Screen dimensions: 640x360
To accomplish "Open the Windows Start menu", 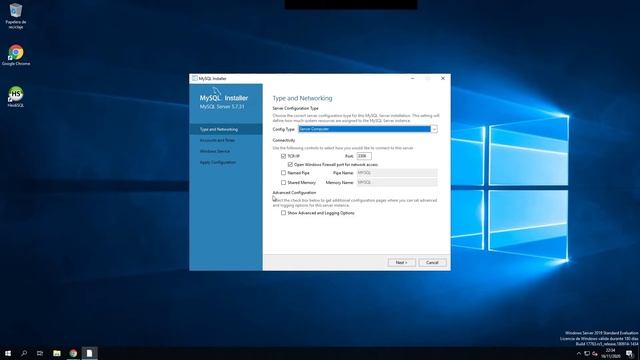I will [8, 353].
